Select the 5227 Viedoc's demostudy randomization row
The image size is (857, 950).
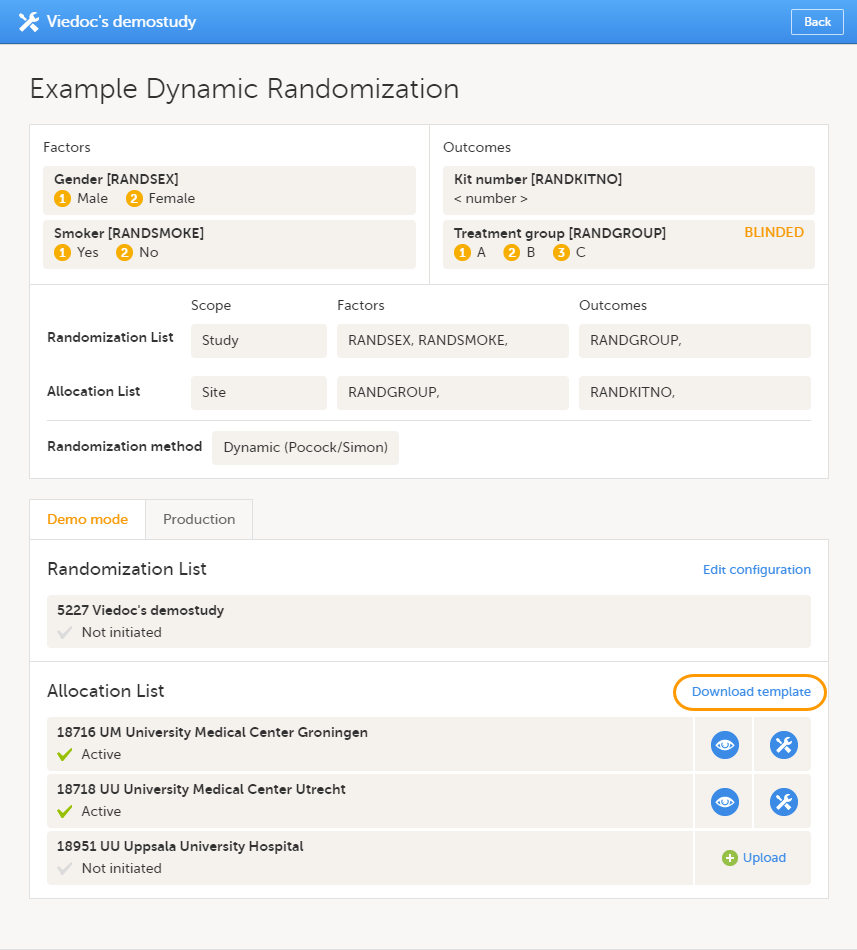coord(428,621)
